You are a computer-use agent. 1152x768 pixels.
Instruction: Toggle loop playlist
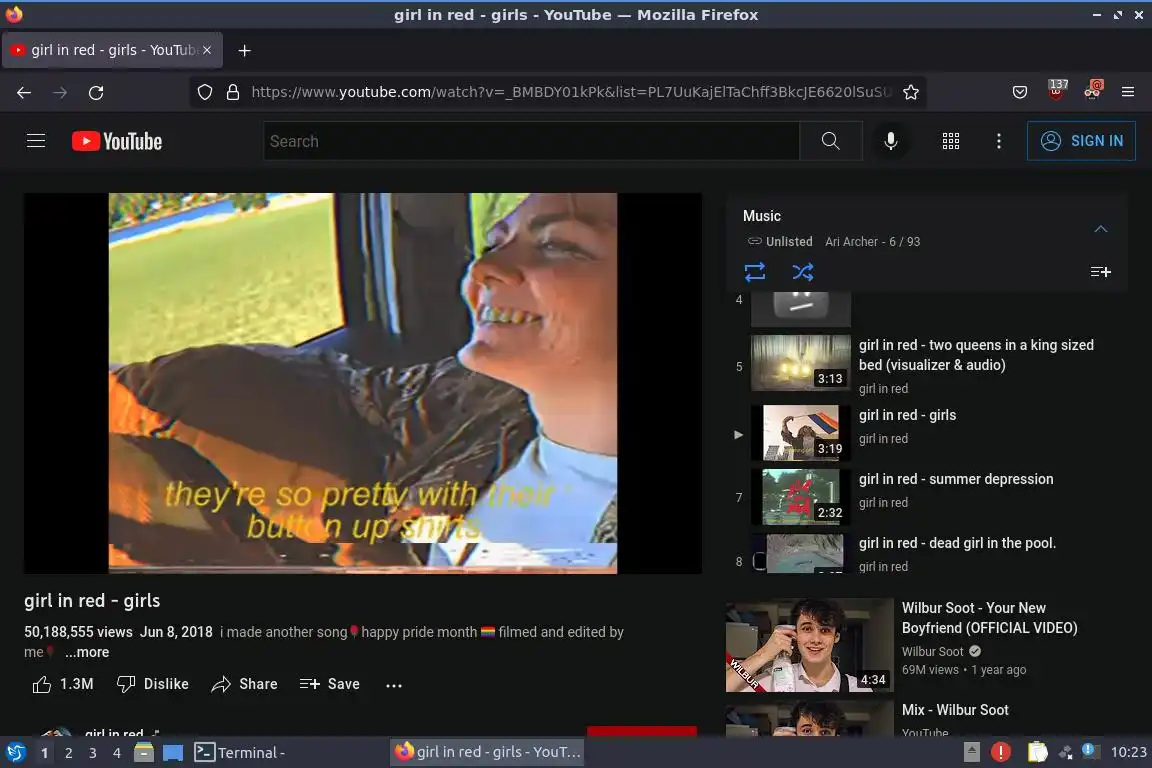755,272
